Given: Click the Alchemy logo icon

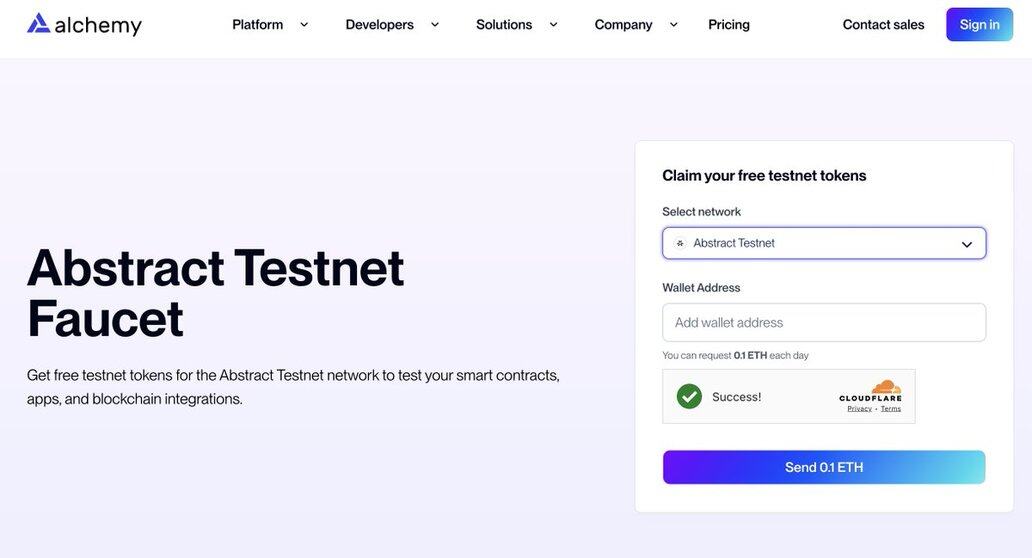Looking at the screenshot, I should 38,23.
